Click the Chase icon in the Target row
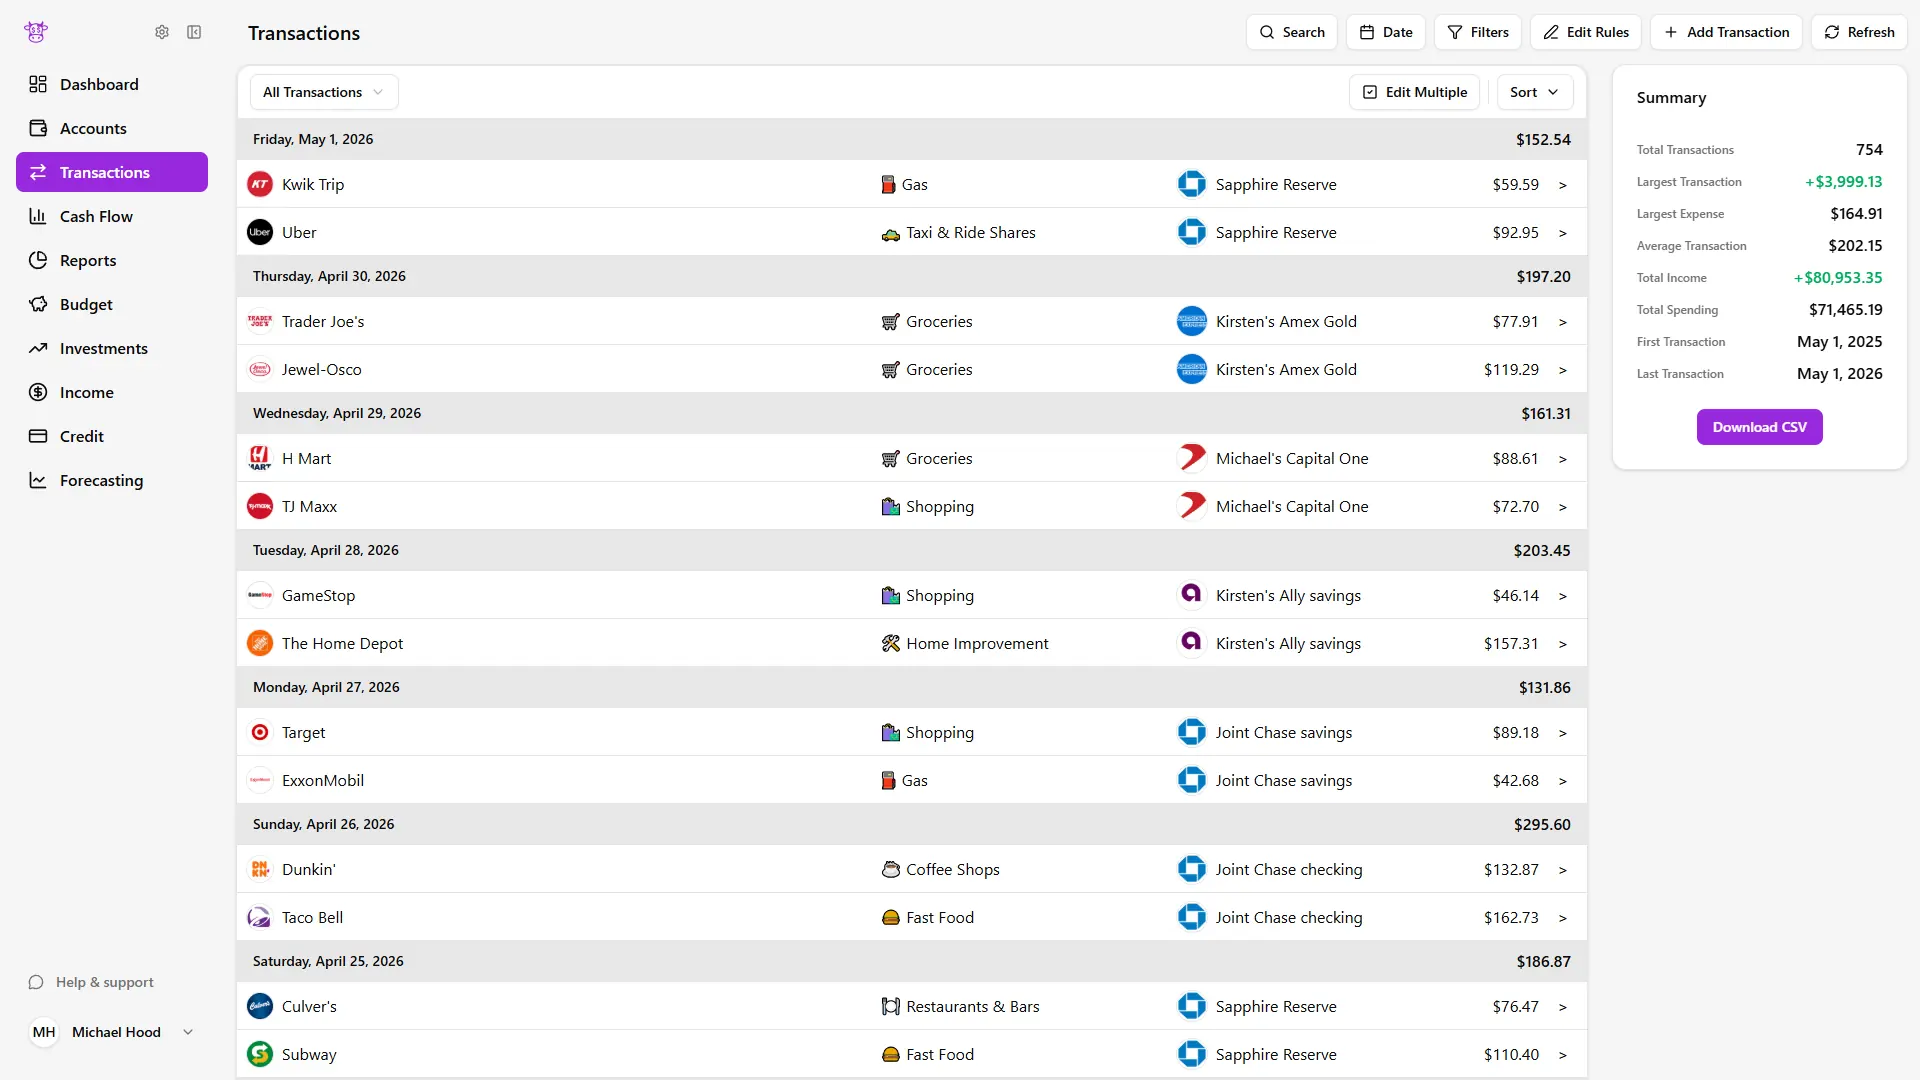 [x=1191, y=732]
